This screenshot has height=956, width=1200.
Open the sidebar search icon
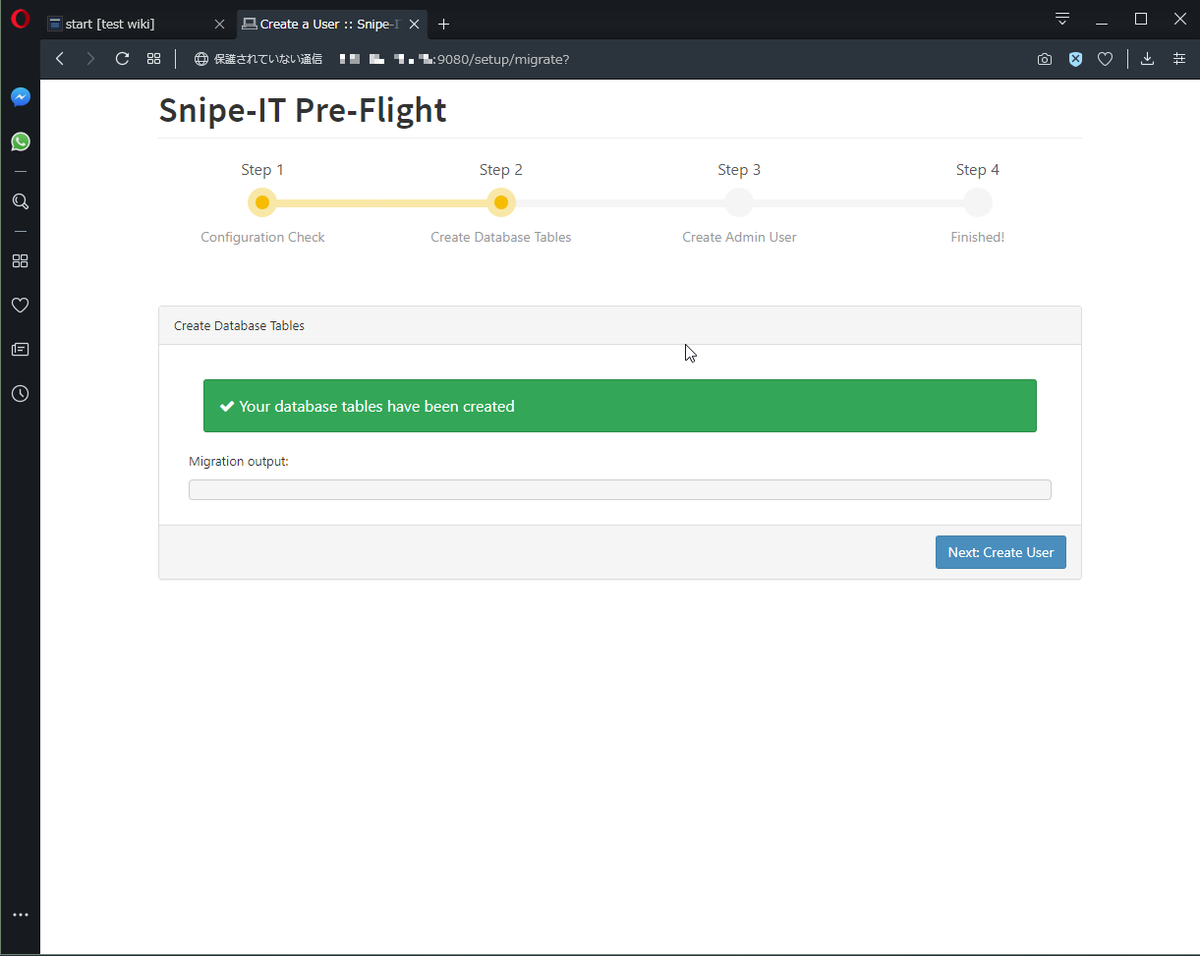[x=20, y=201]
